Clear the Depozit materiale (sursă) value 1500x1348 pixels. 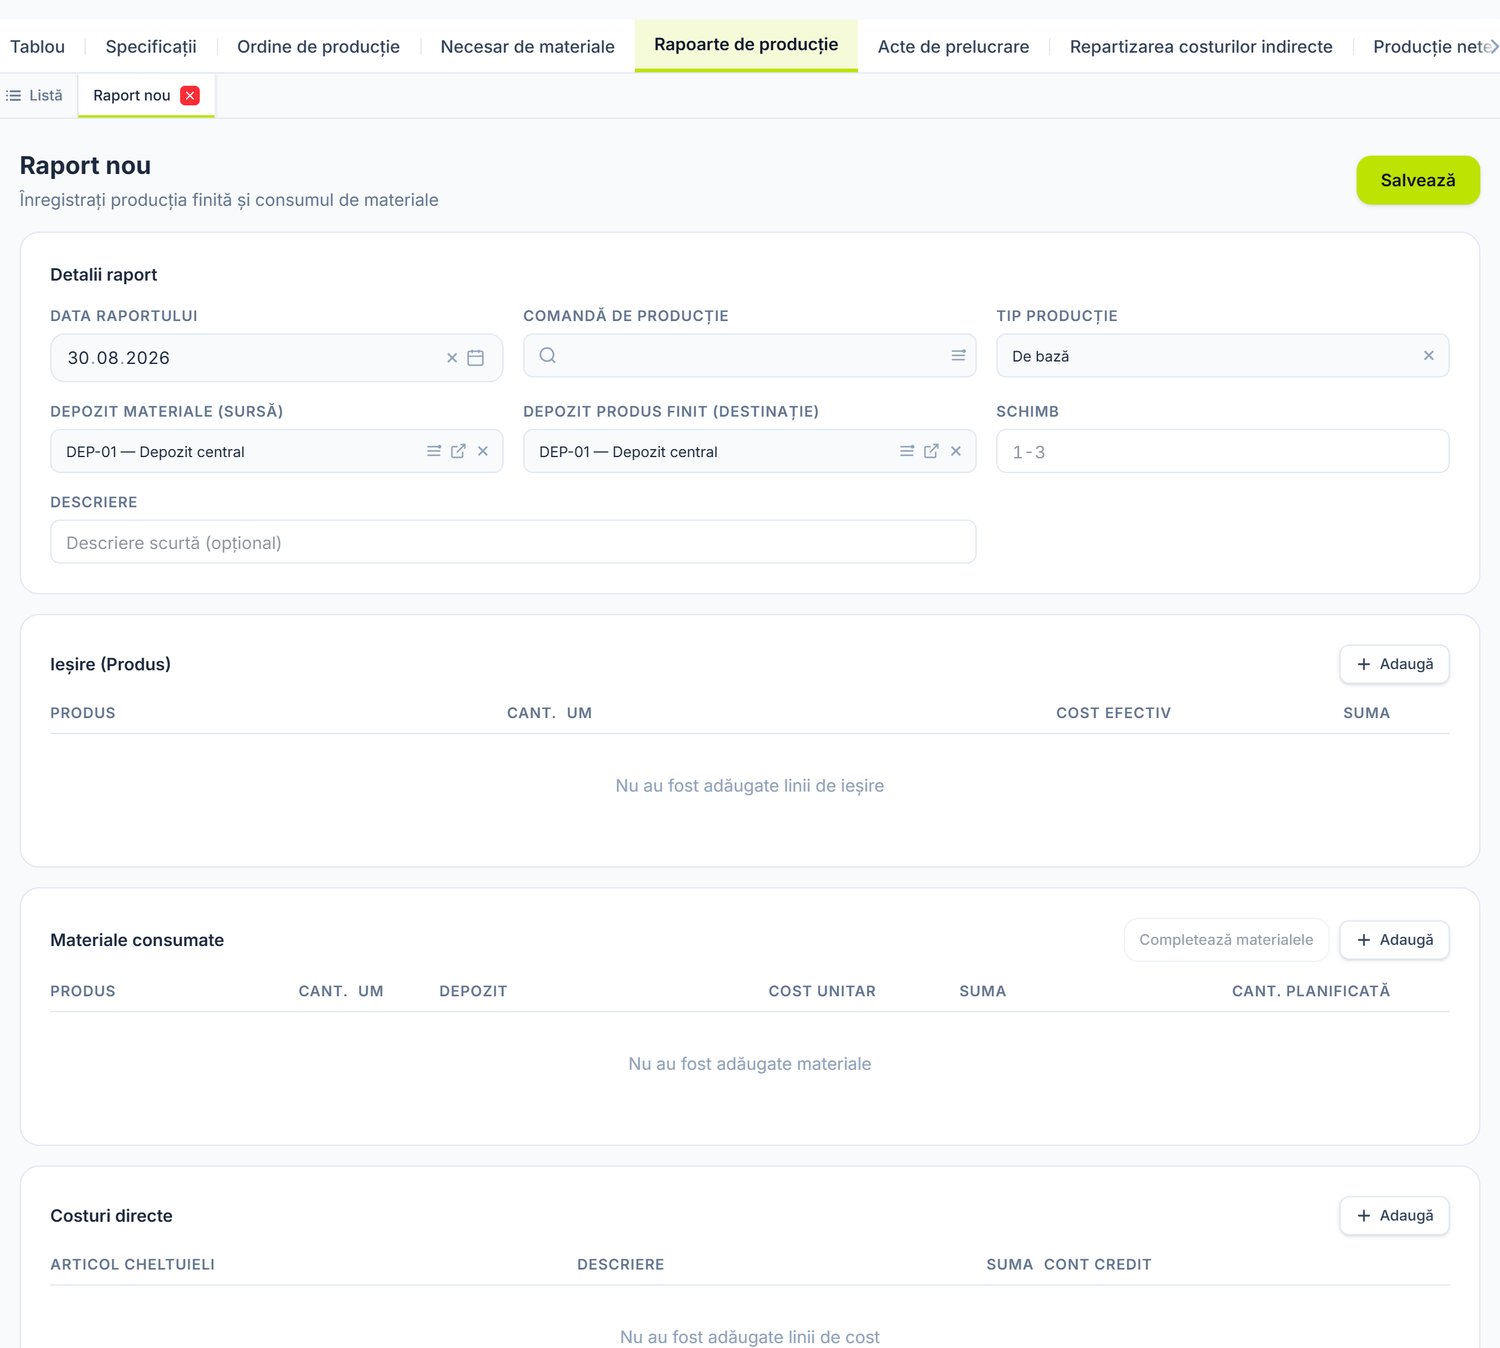point(483,451)
